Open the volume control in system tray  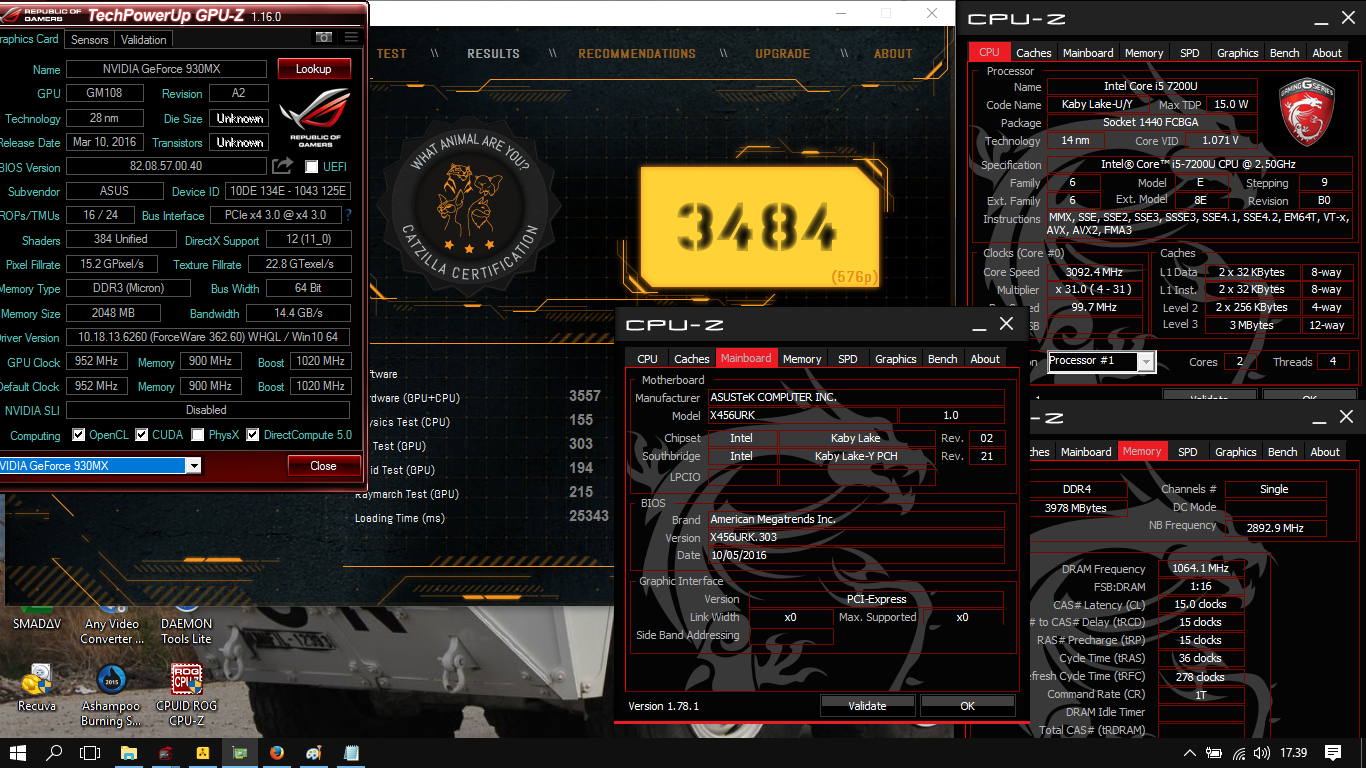[1263, 753]
